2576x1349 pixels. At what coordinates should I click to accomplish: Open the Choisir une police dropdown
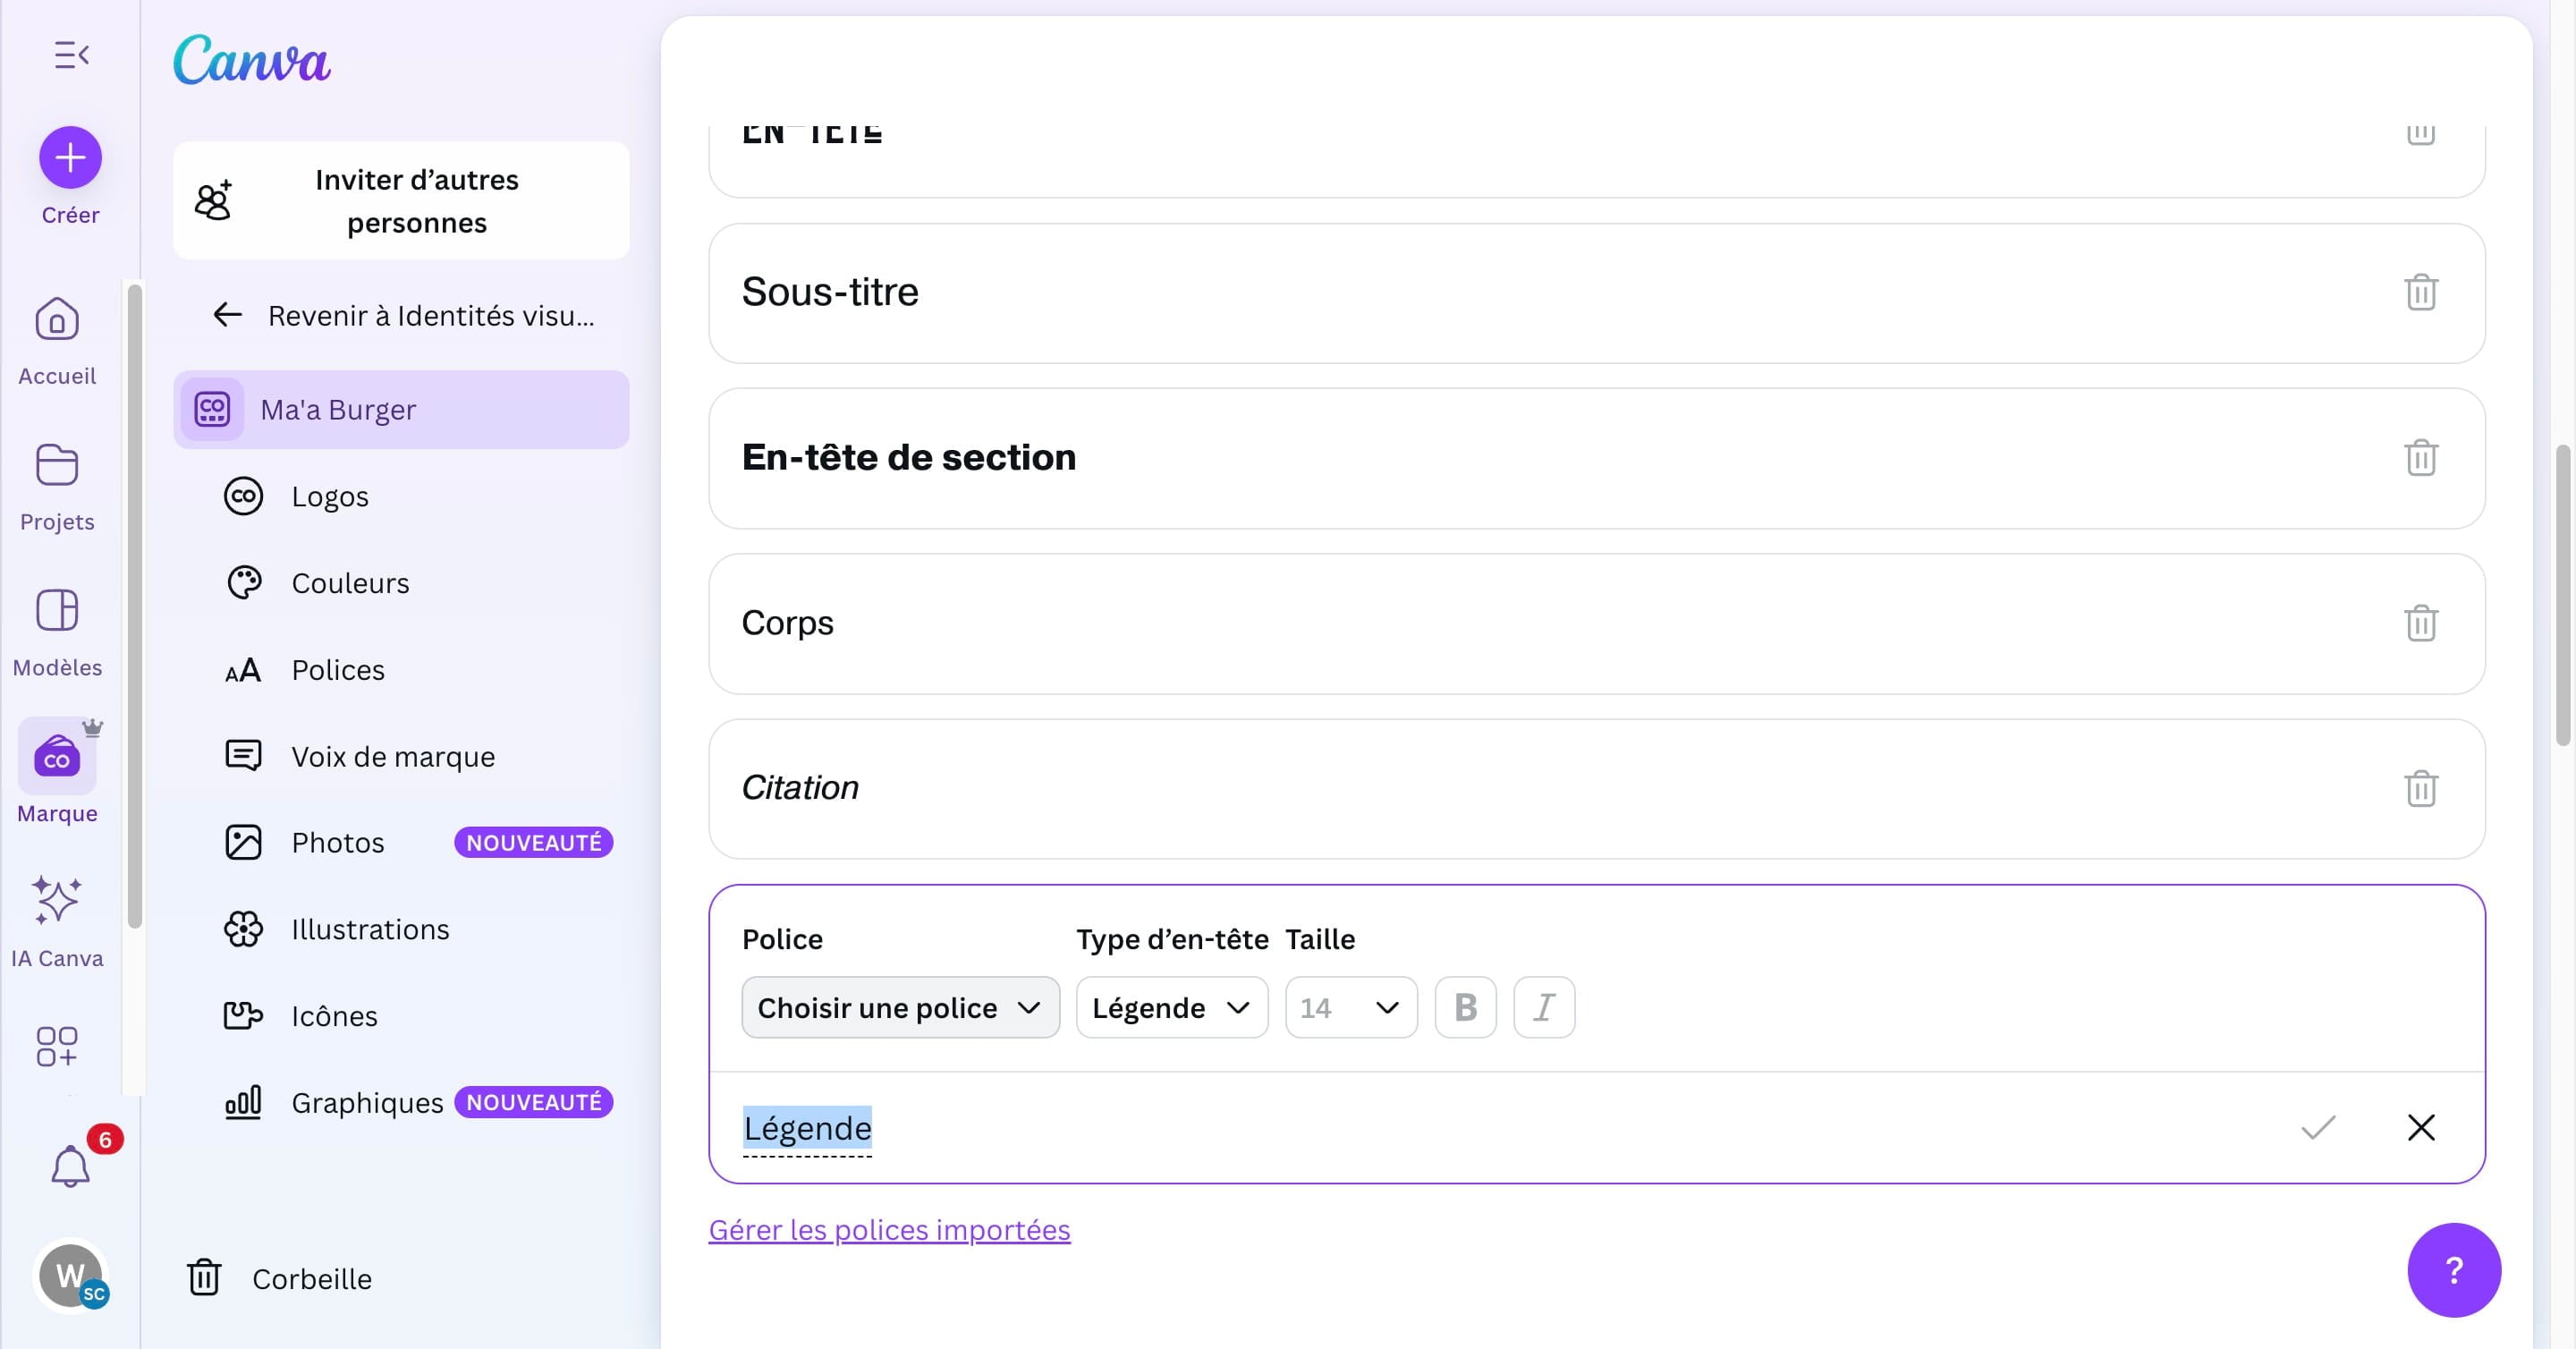pyautogui.click(x=899, y=1007)
